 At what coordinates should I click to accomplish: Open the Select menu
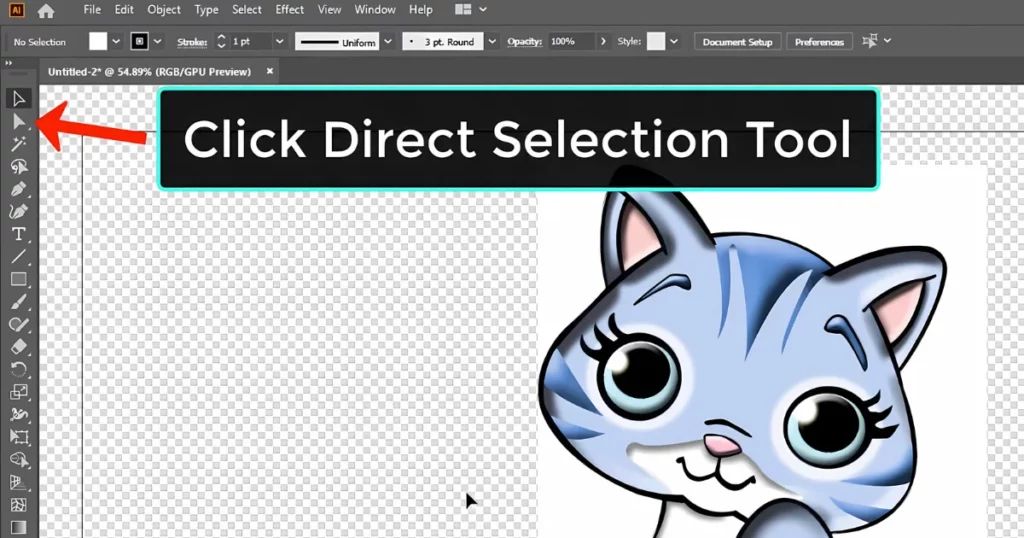coord(247,10)
